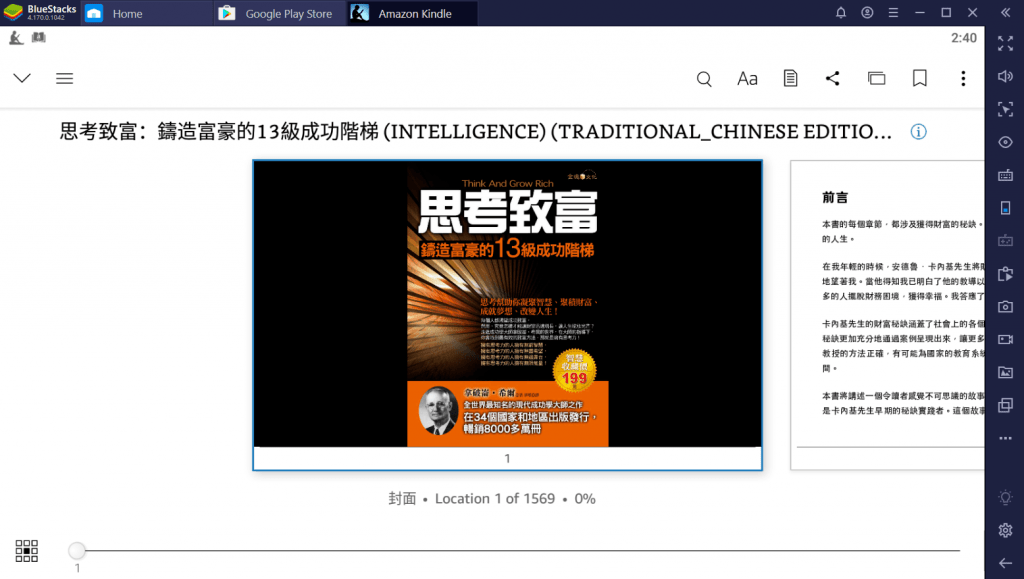Collapse reader with the down chevron
The image size is (1024, 579).
tap(22, 79)
